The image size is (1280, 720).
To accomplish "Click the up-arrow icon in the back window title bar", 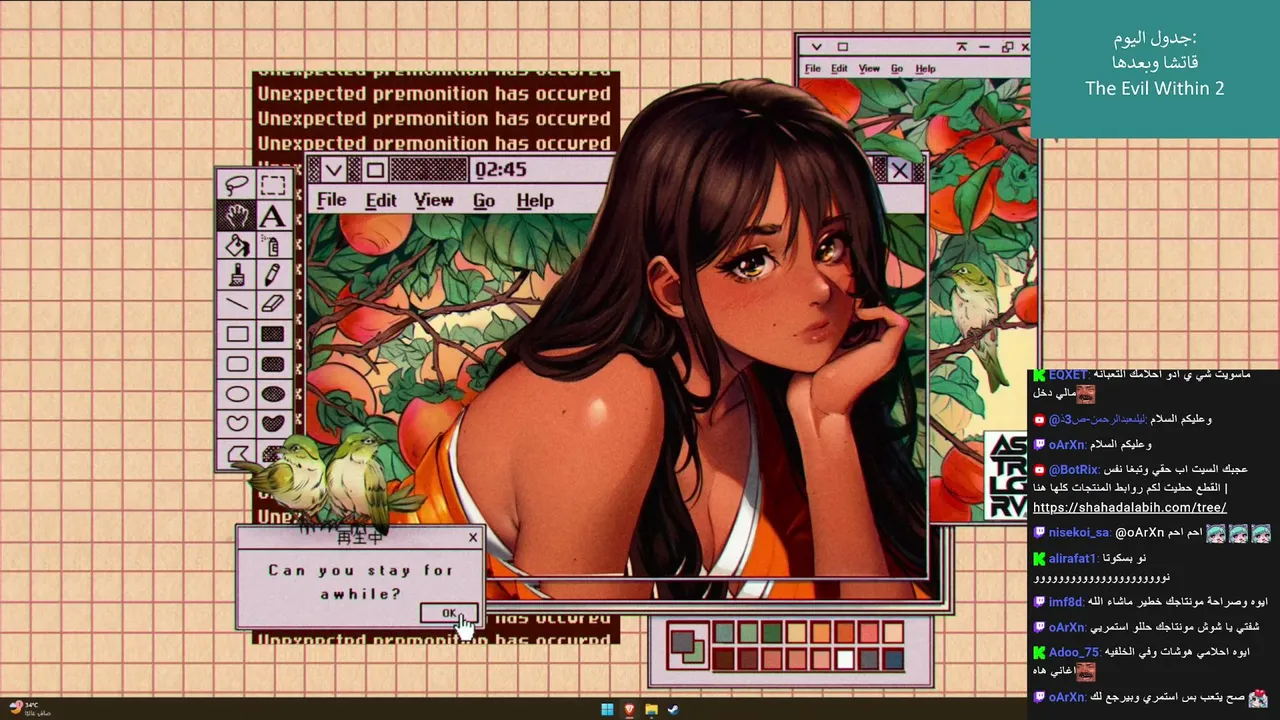I will coord(962,47).
